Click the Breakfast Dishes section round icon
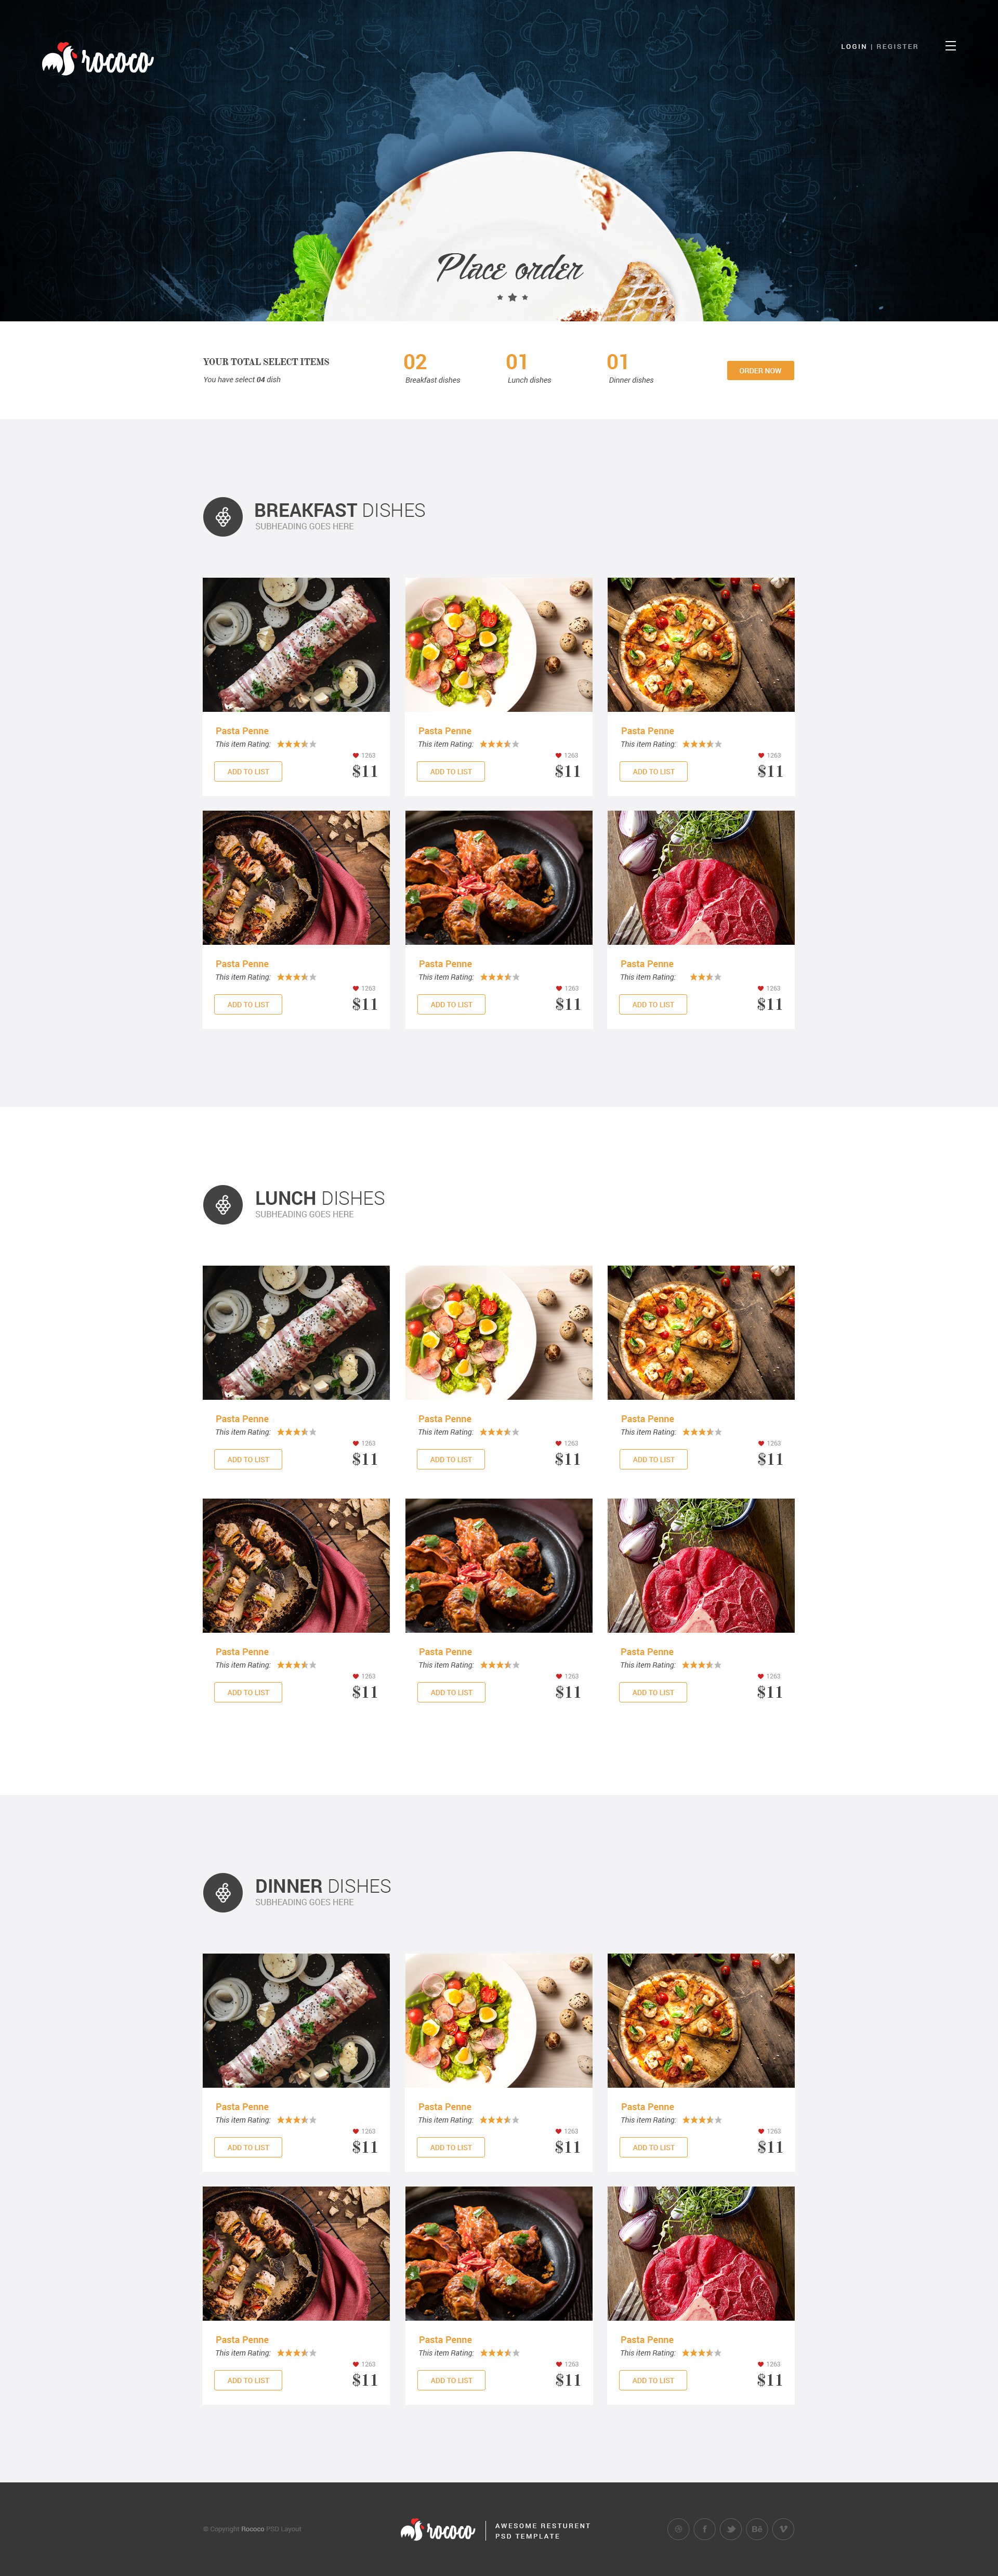This screenshot has height=2576, width=998. (x=223, y=517)
